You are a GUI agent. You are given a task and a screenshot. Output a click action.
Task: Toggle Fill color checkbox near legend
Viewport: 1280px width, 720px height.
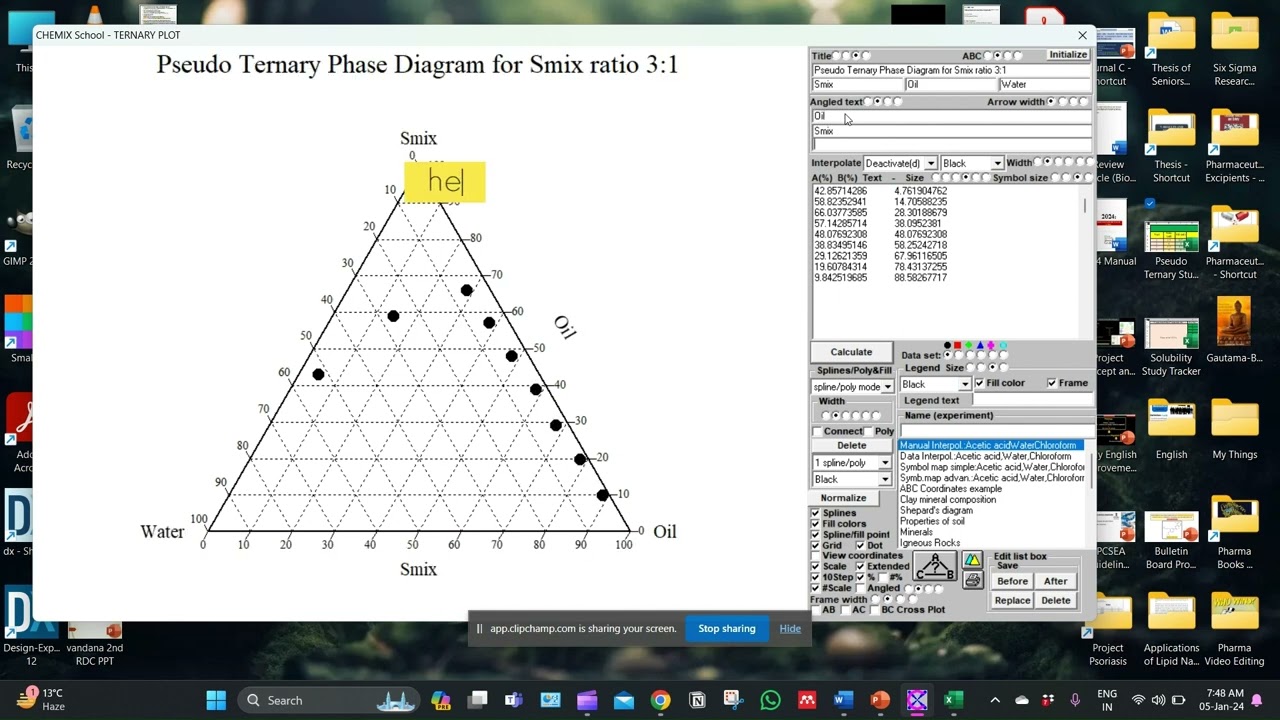click(979, 383)
